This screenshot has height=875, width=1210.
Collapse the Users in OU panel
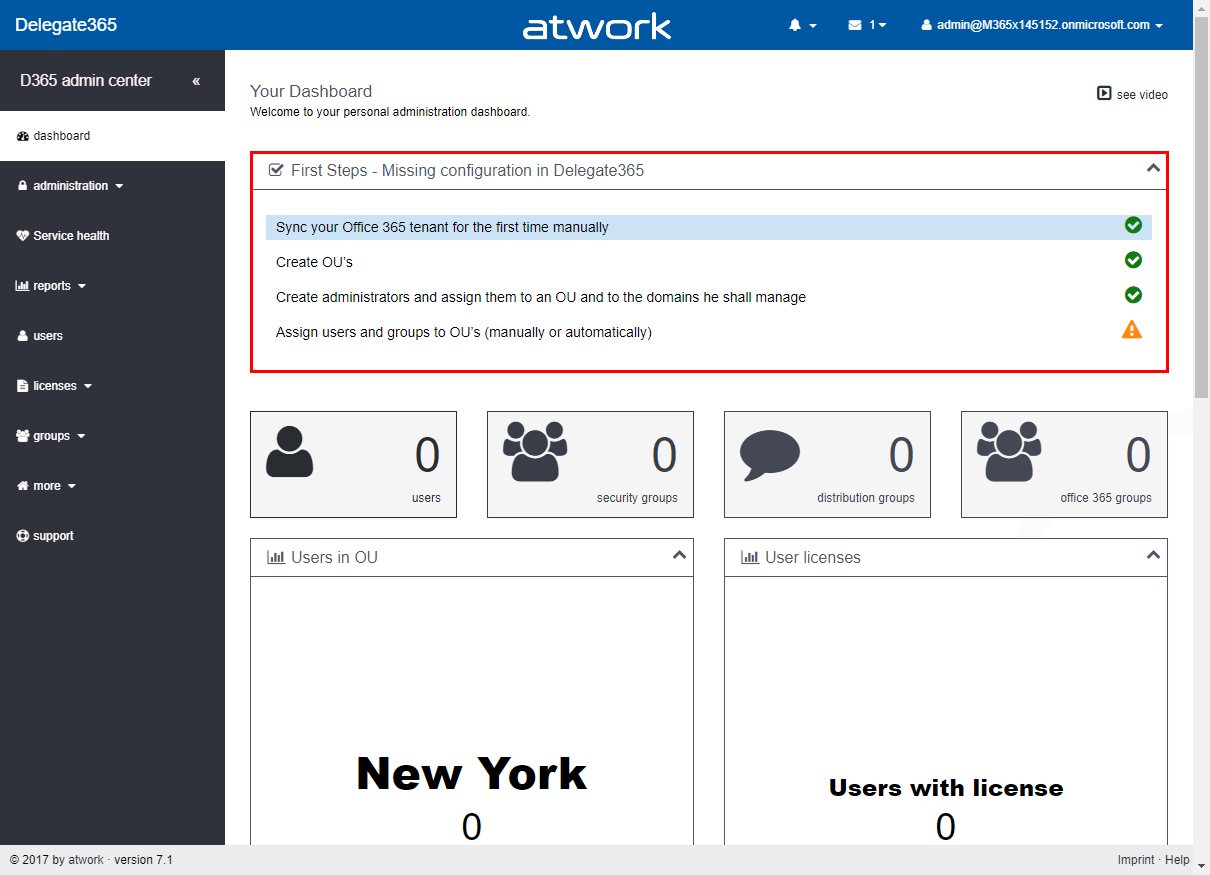point(679,555)
